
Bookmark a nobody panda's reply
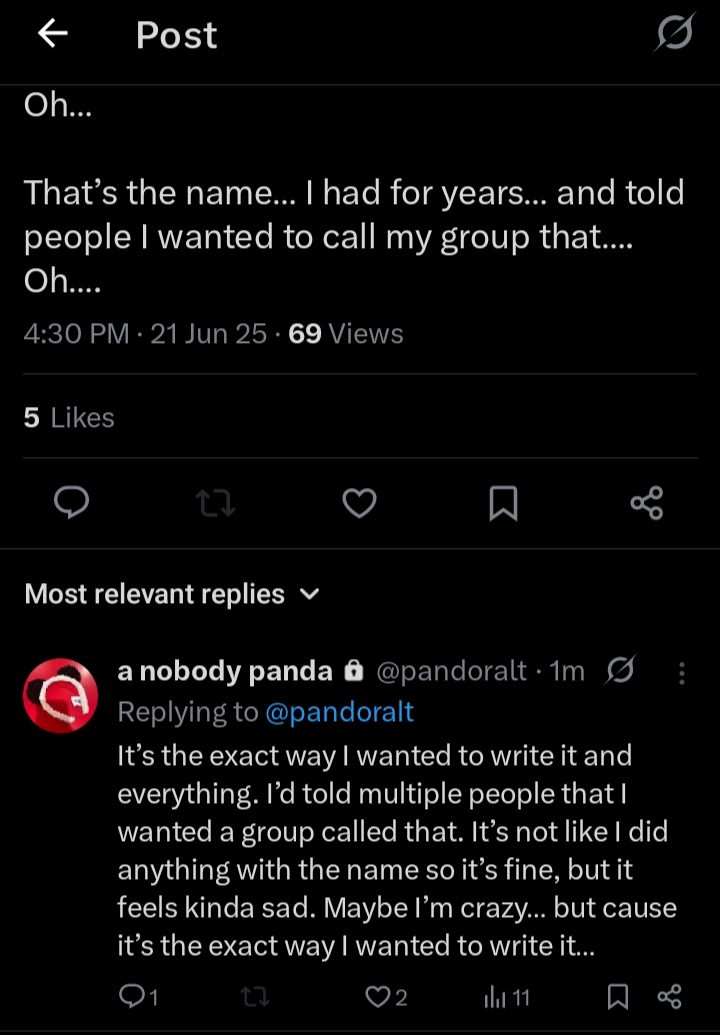click(x=618, y=996)
